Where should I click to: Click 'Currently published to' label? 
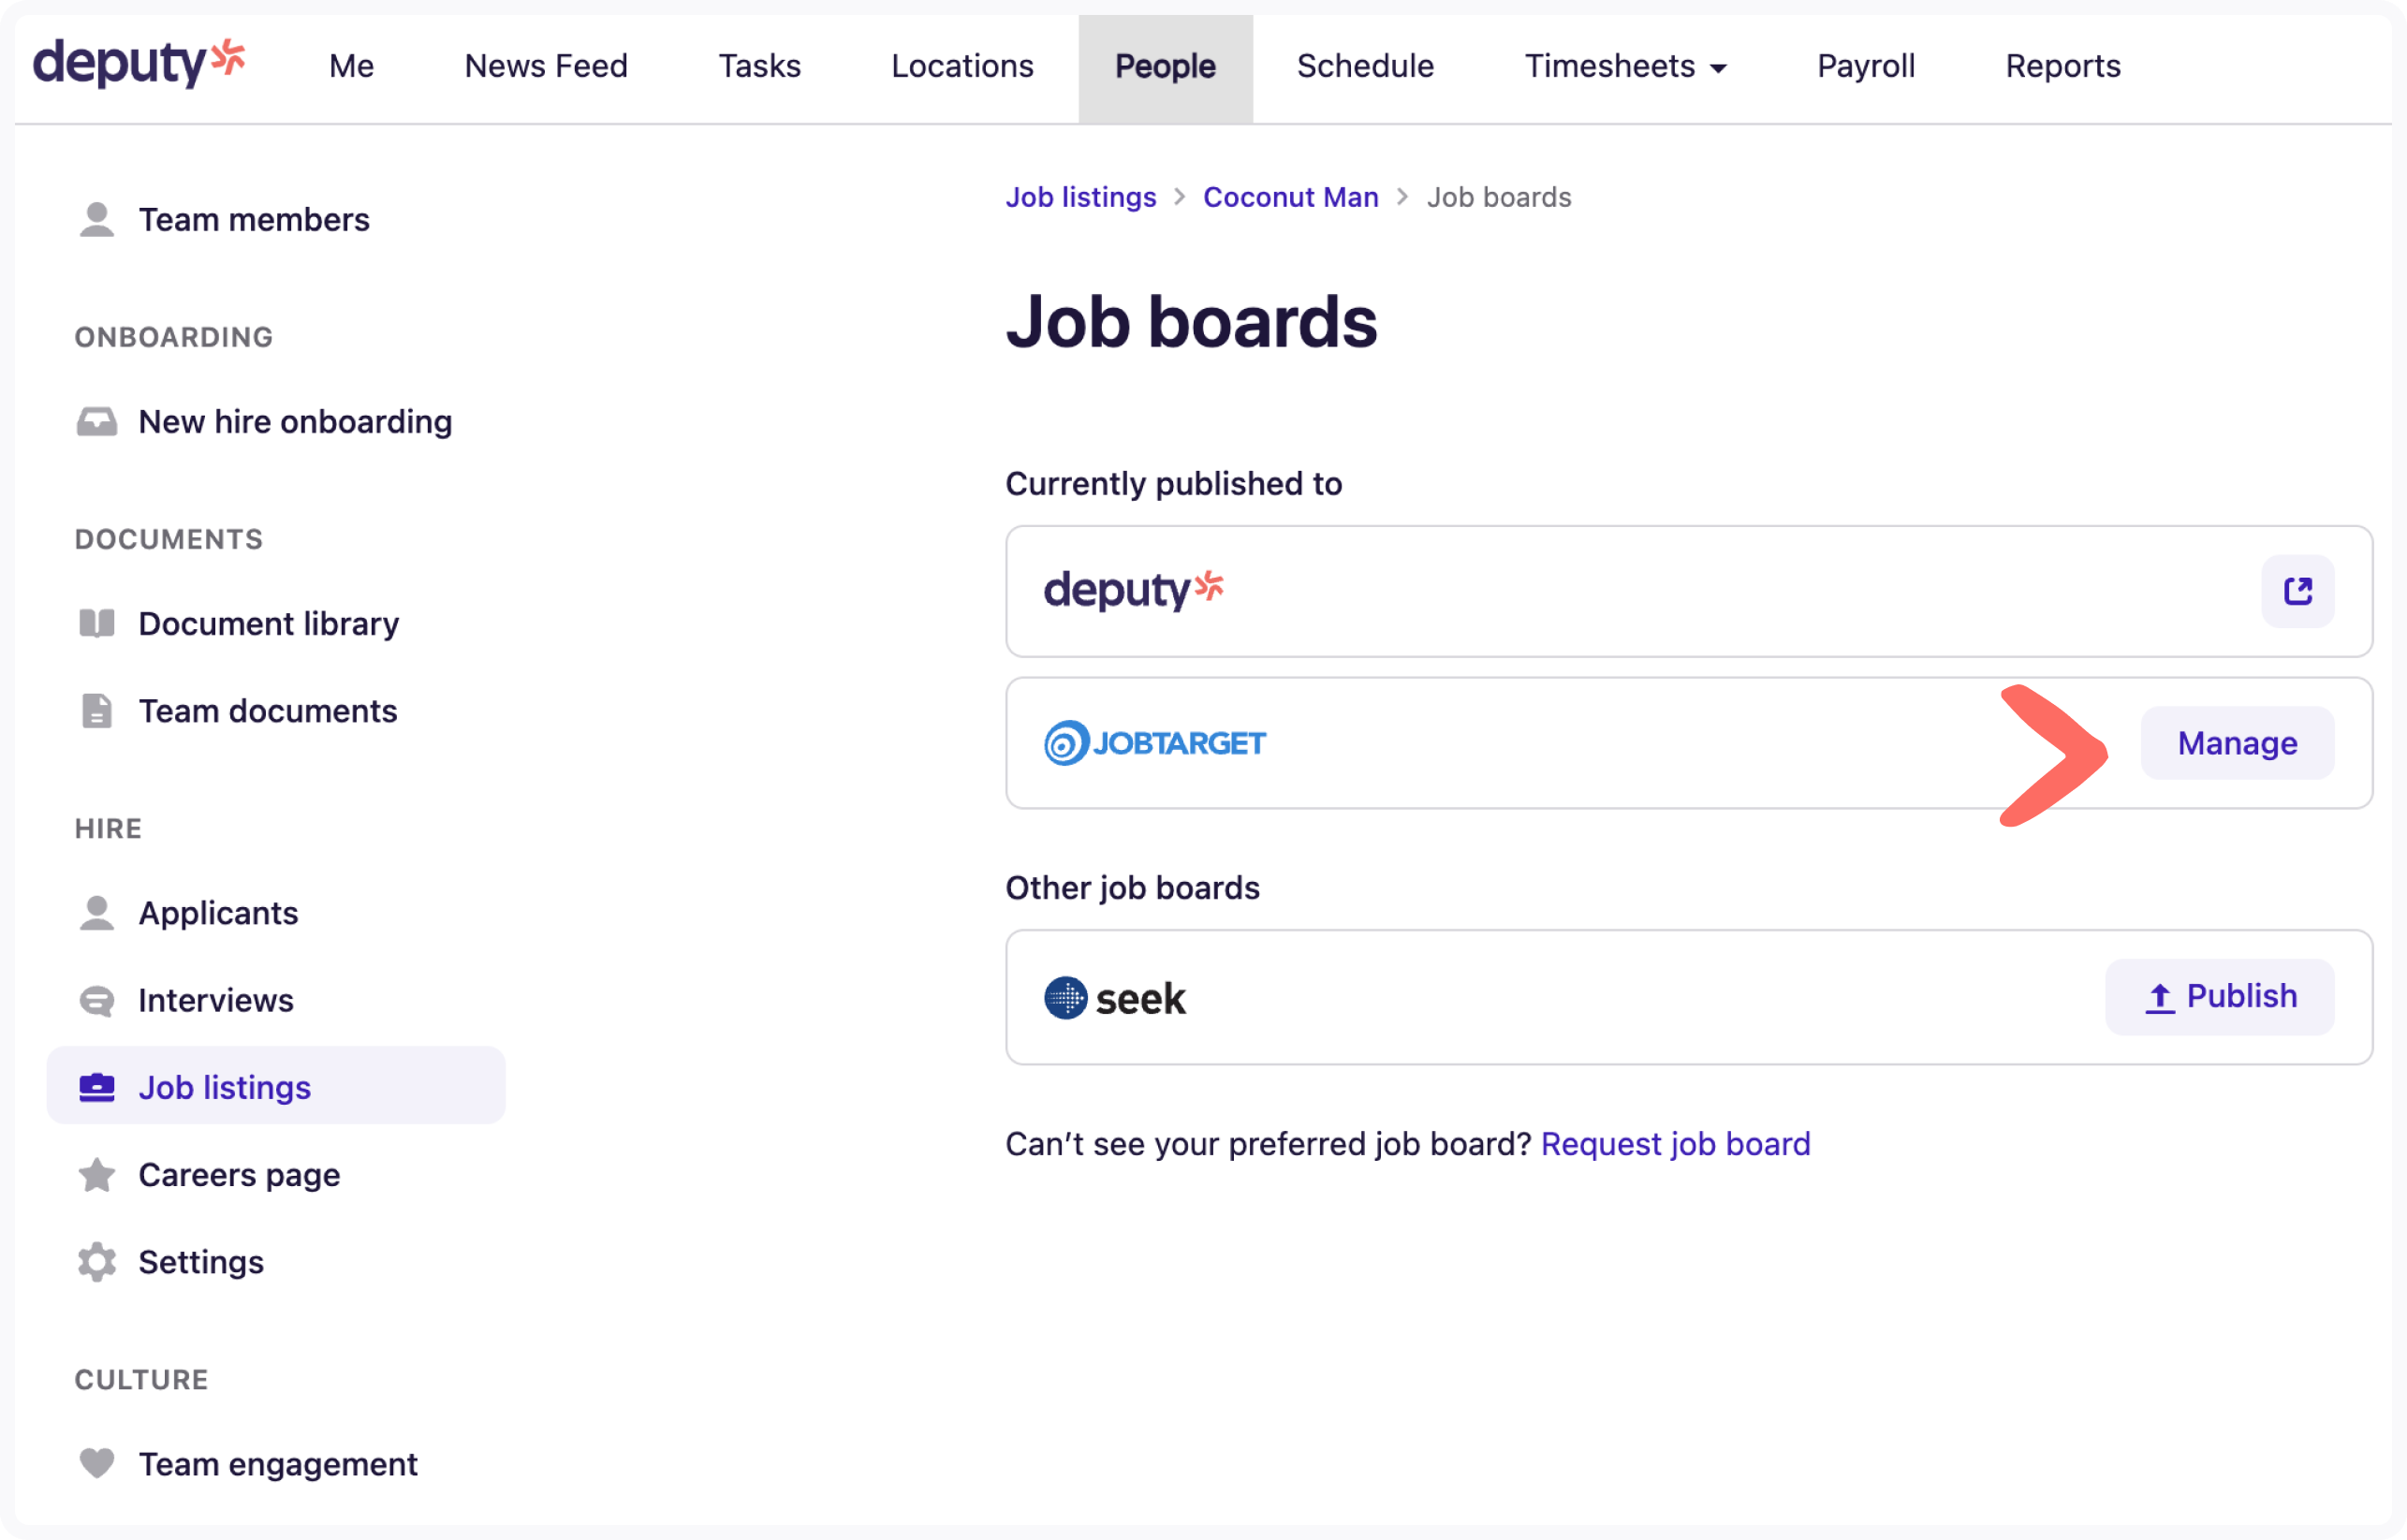[x=1173, y=484]
